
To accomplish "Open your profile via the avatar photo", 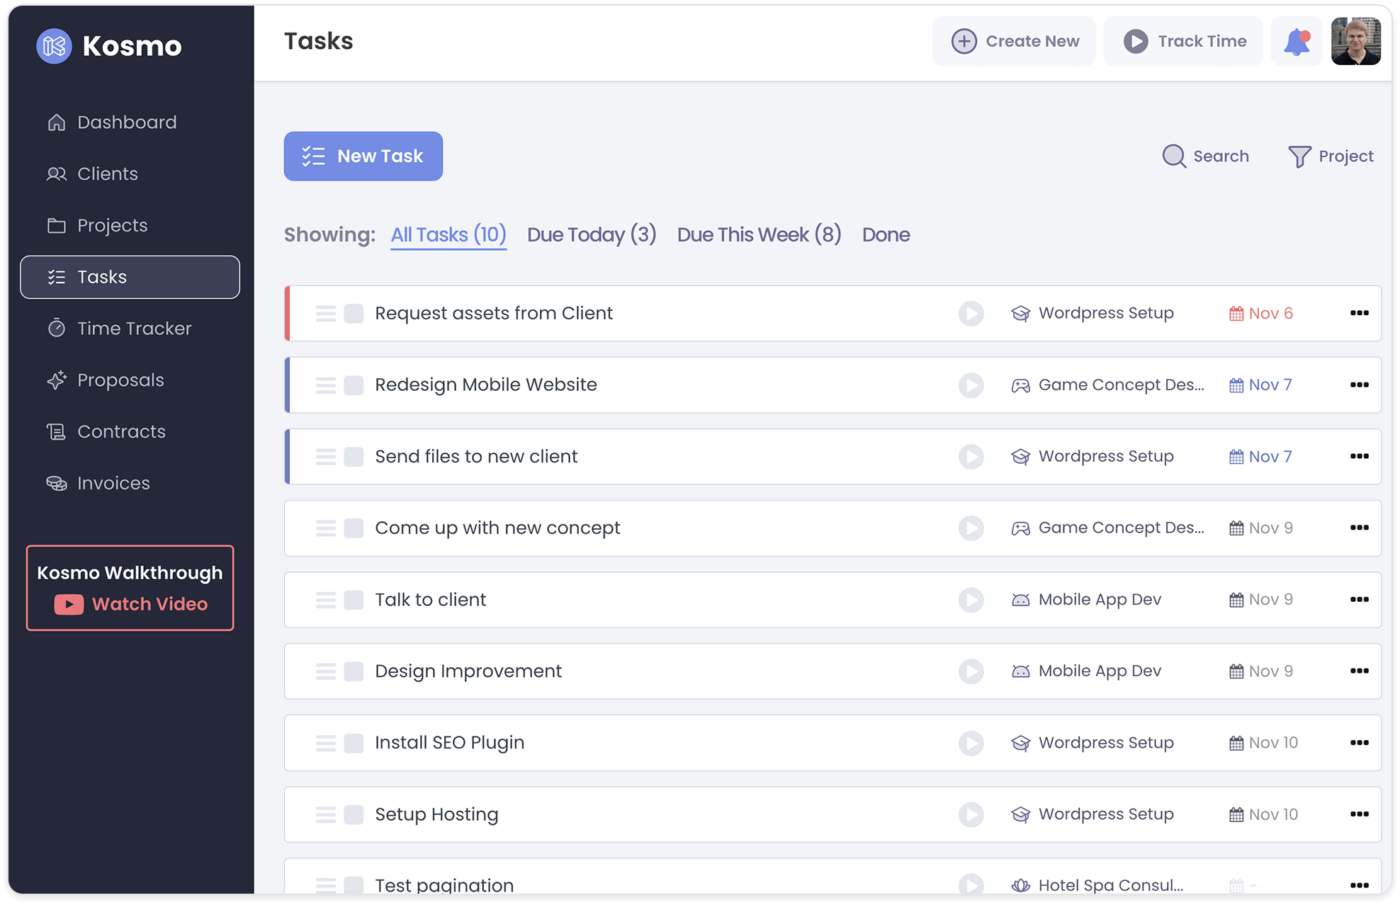I will point(1356,41).
